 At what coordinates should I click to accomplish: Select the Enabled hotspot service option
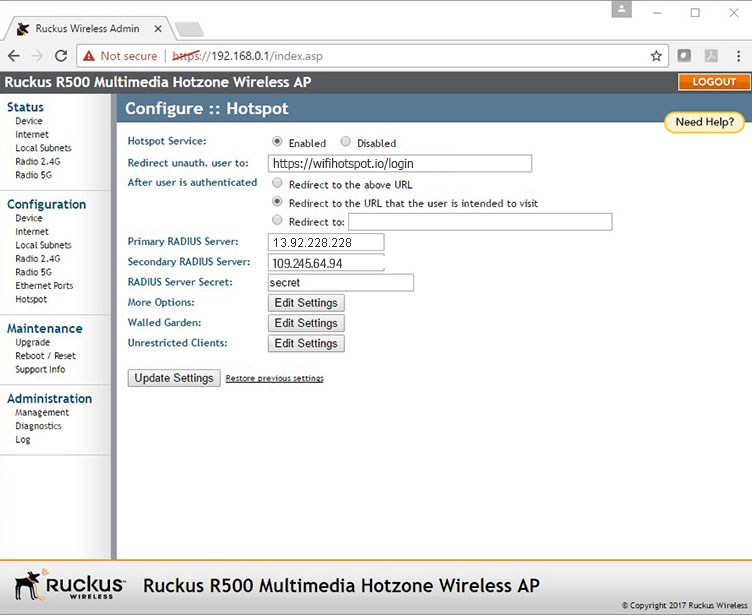tap(277, 142)
